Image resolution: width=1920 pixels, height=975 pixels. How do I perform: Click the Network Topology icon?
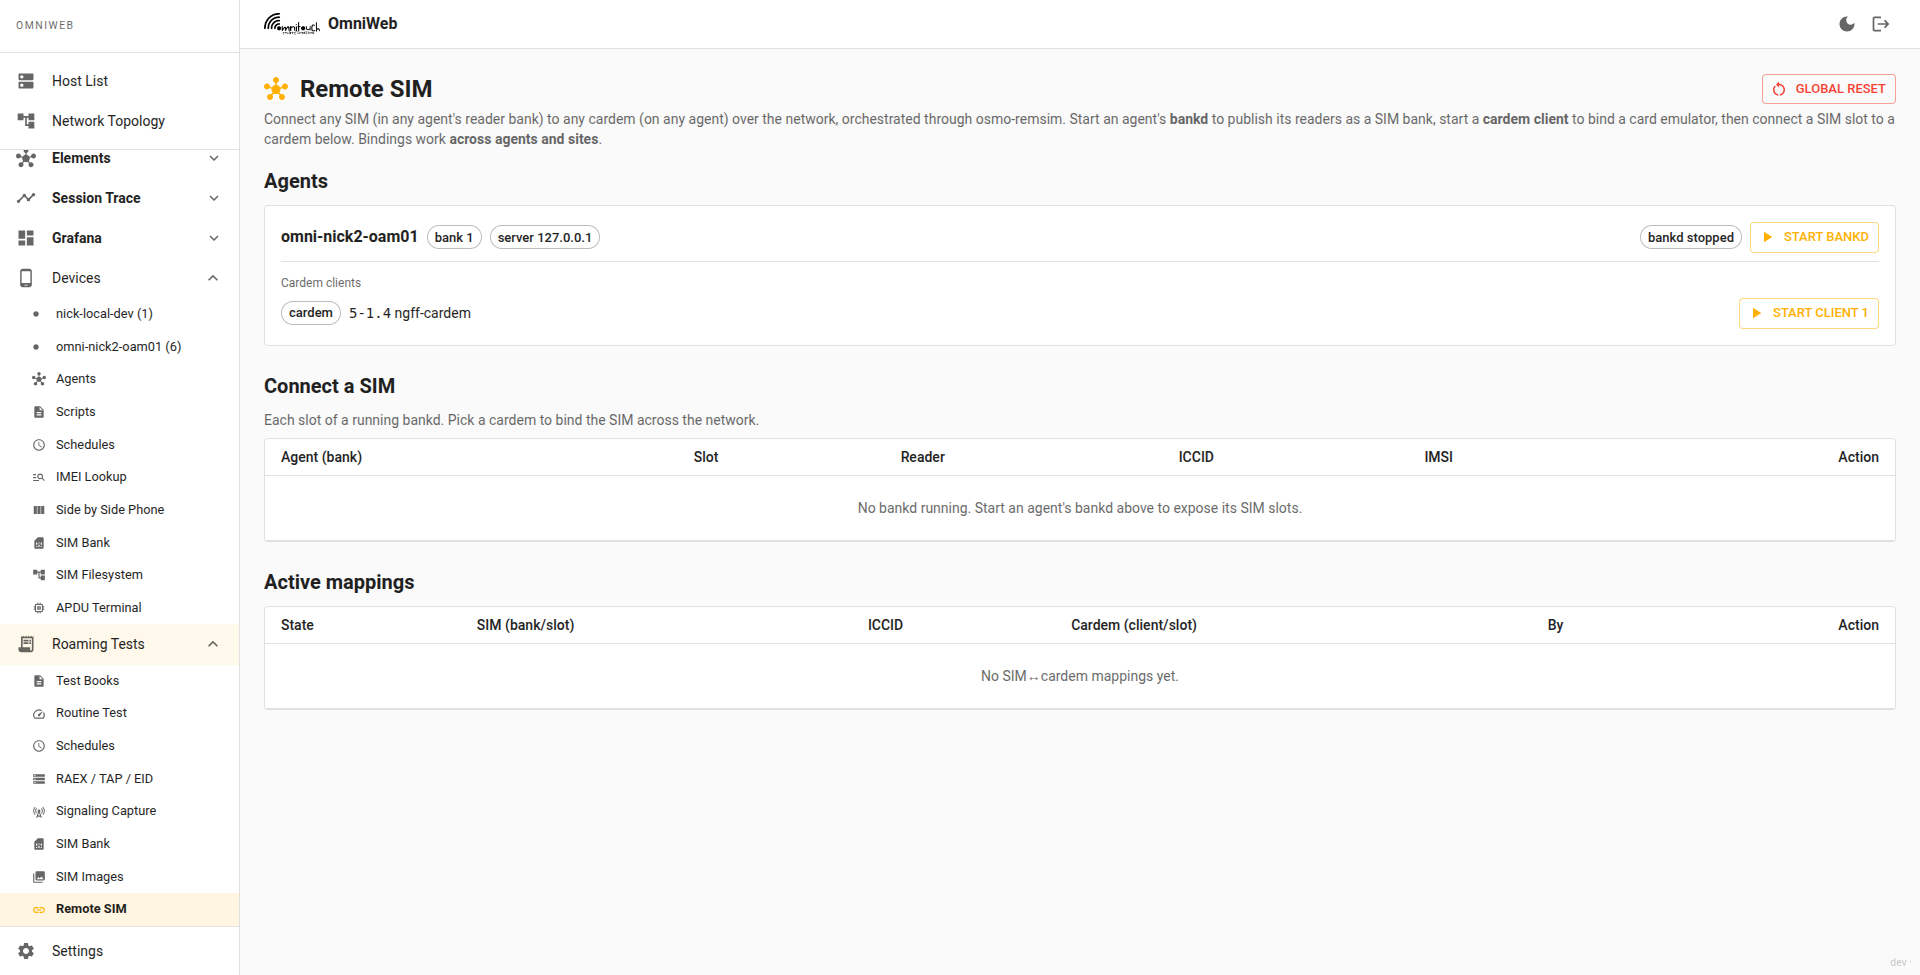tap(26, 121)
